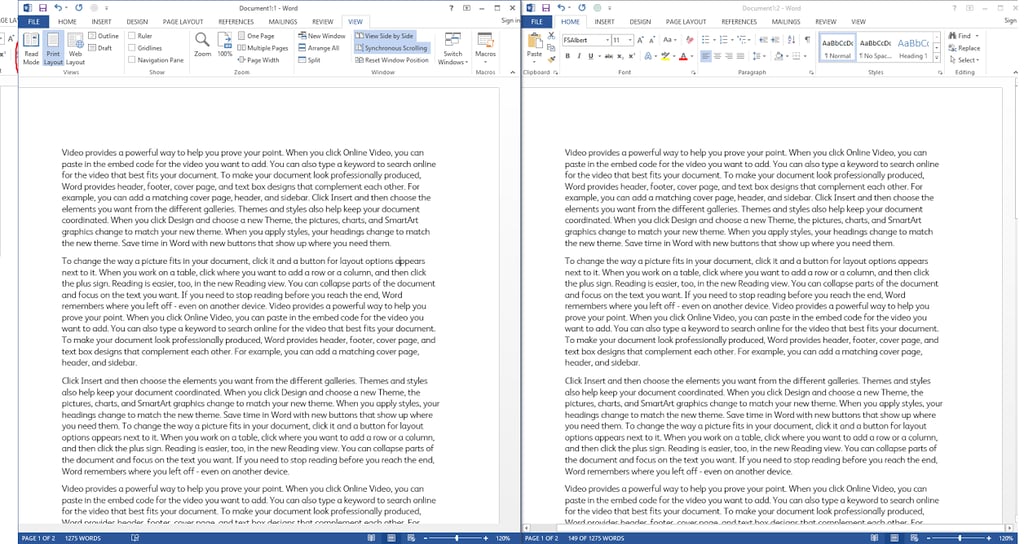Screen dimensions: 1024x544
Task: Toggle subscript in the right window
Action: 620,57
